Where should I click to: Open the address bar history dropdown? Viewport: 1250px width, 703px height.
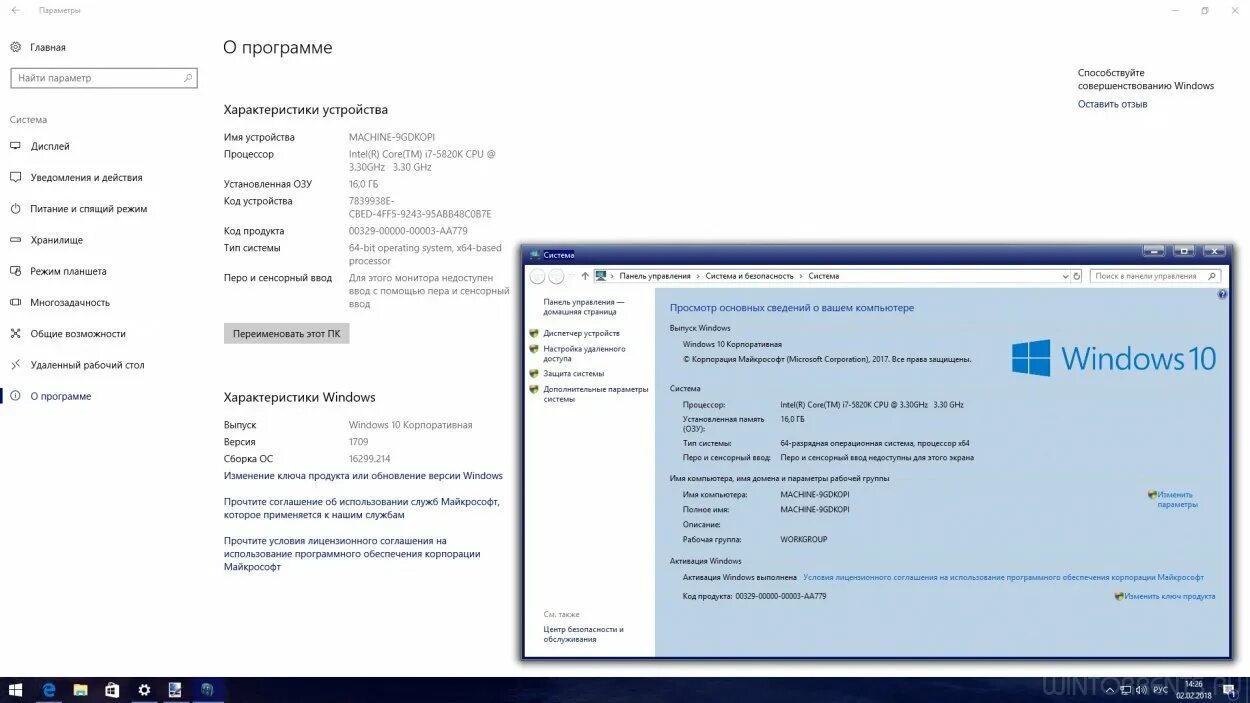(x=1065, y=276)
